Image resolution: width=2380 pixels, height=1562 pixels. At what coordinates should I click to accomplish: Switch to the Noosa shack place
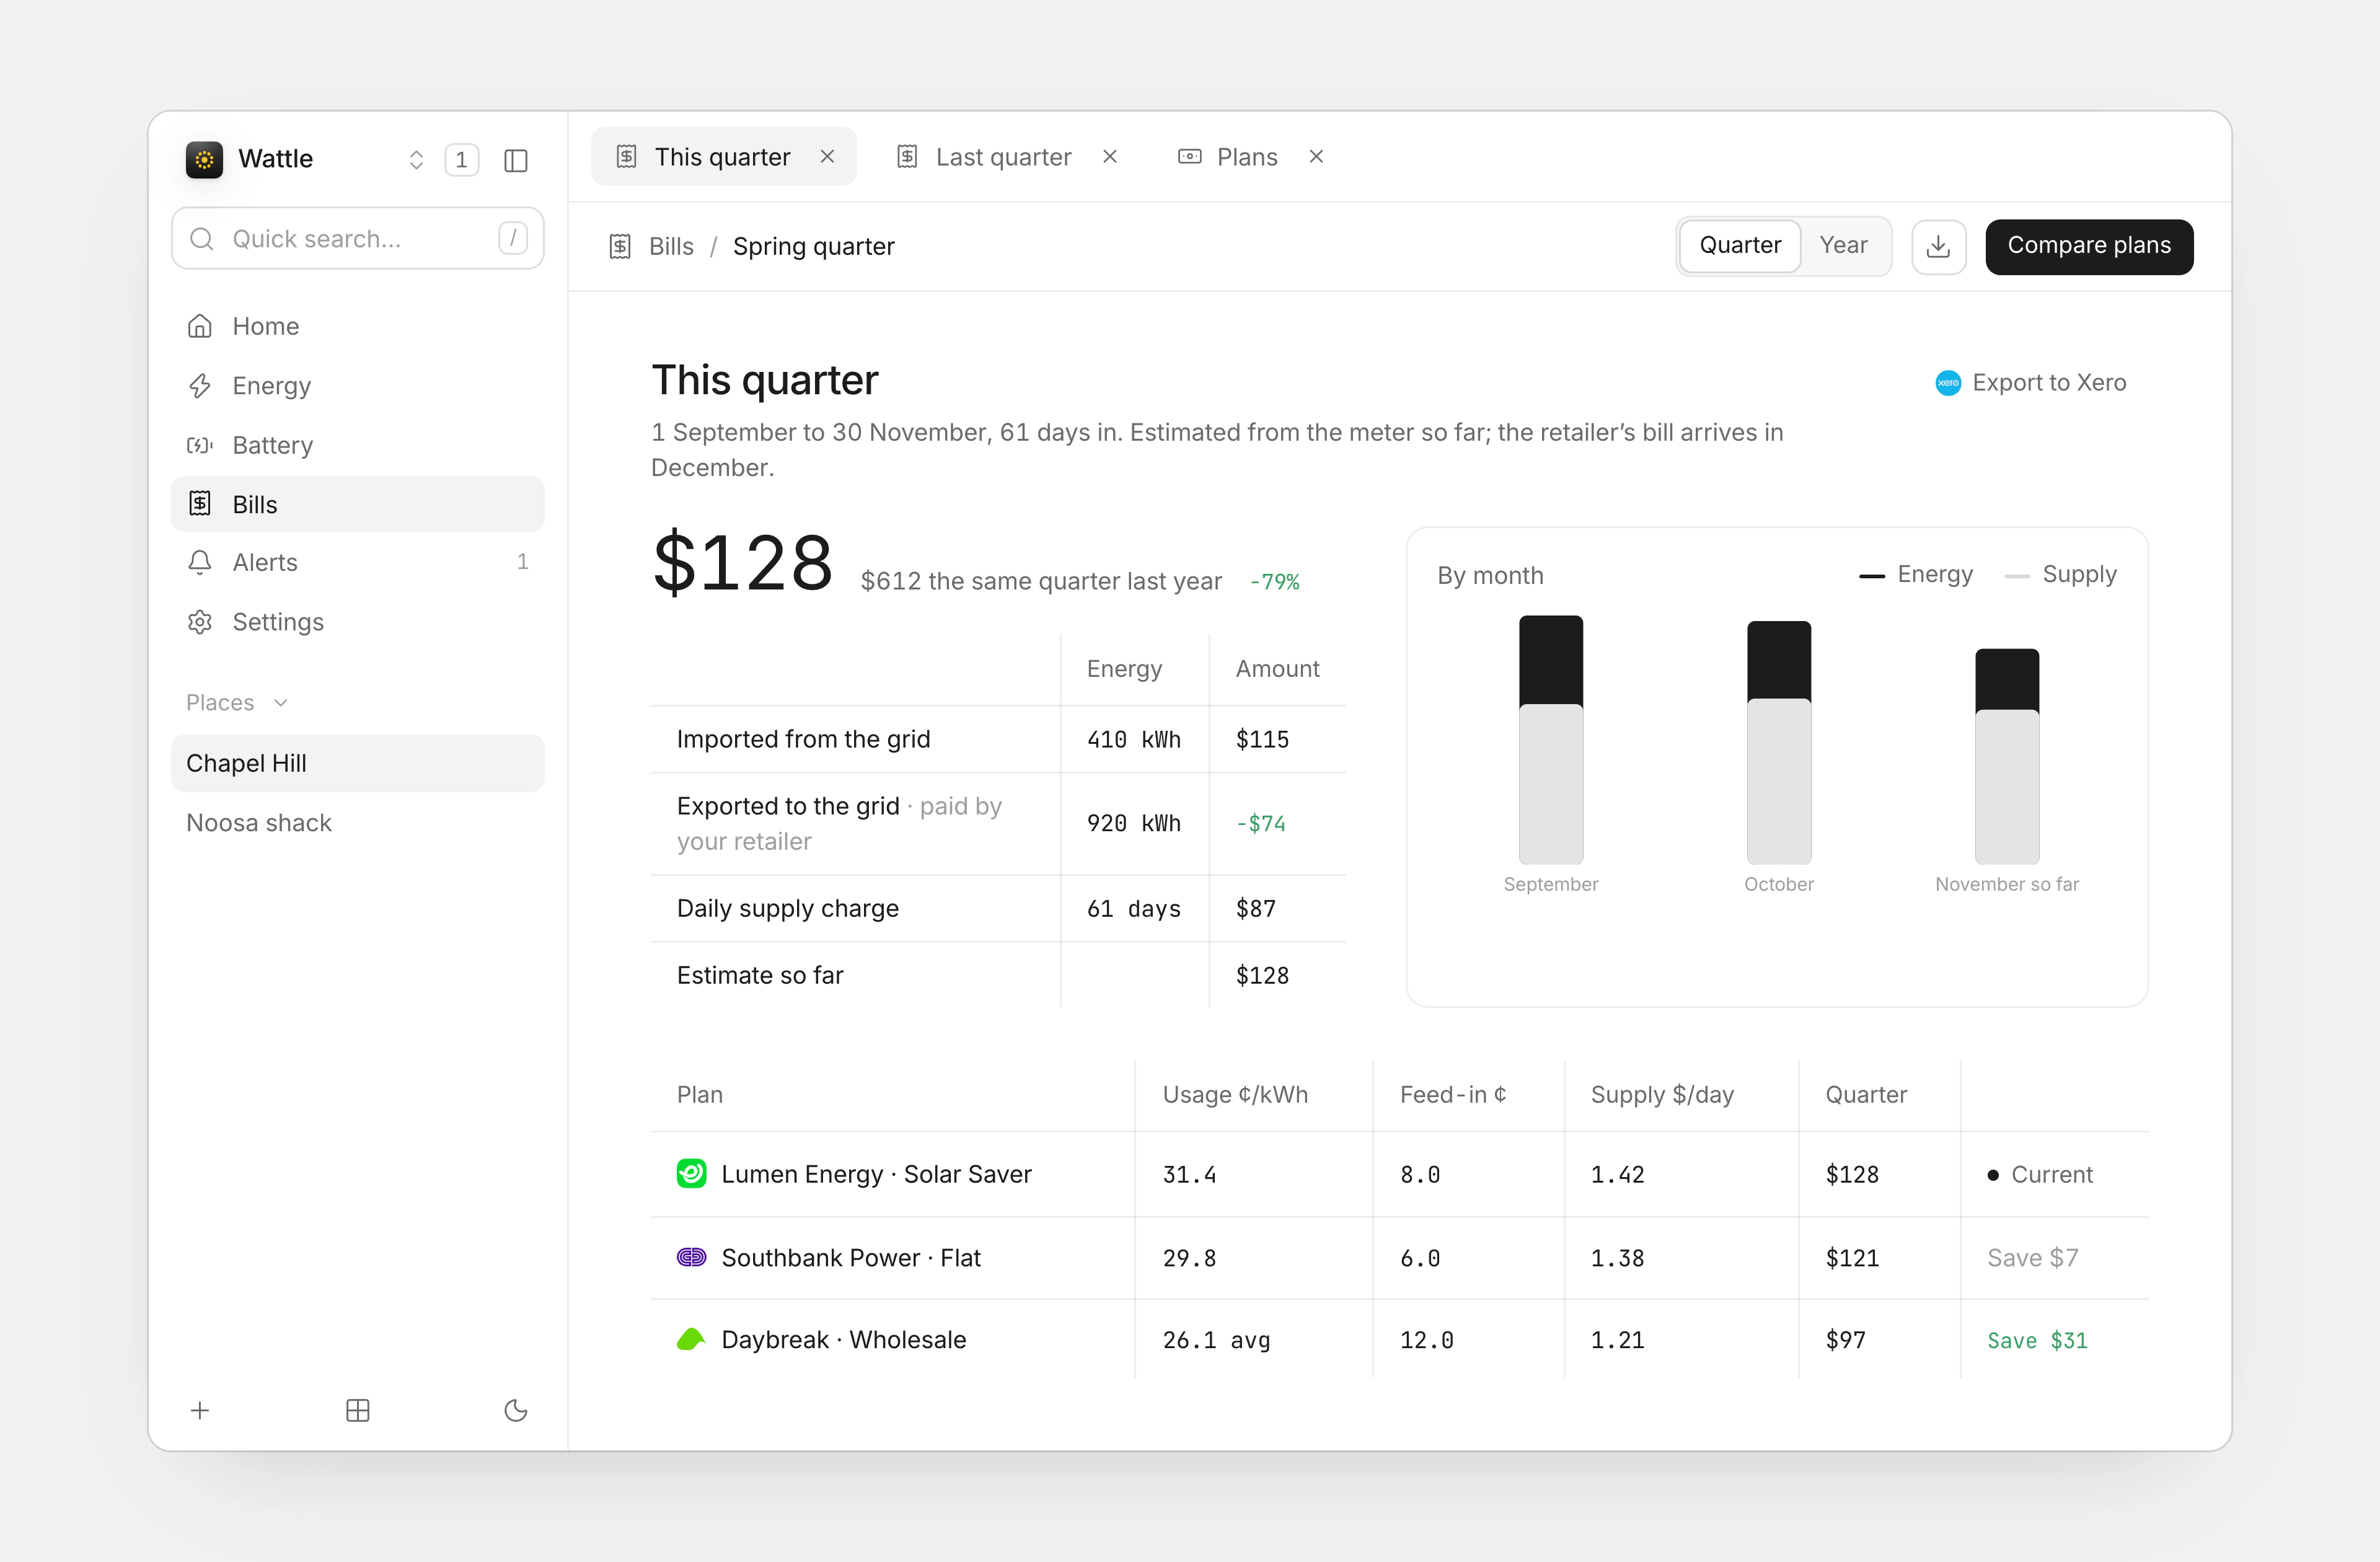tap(358, 823)
